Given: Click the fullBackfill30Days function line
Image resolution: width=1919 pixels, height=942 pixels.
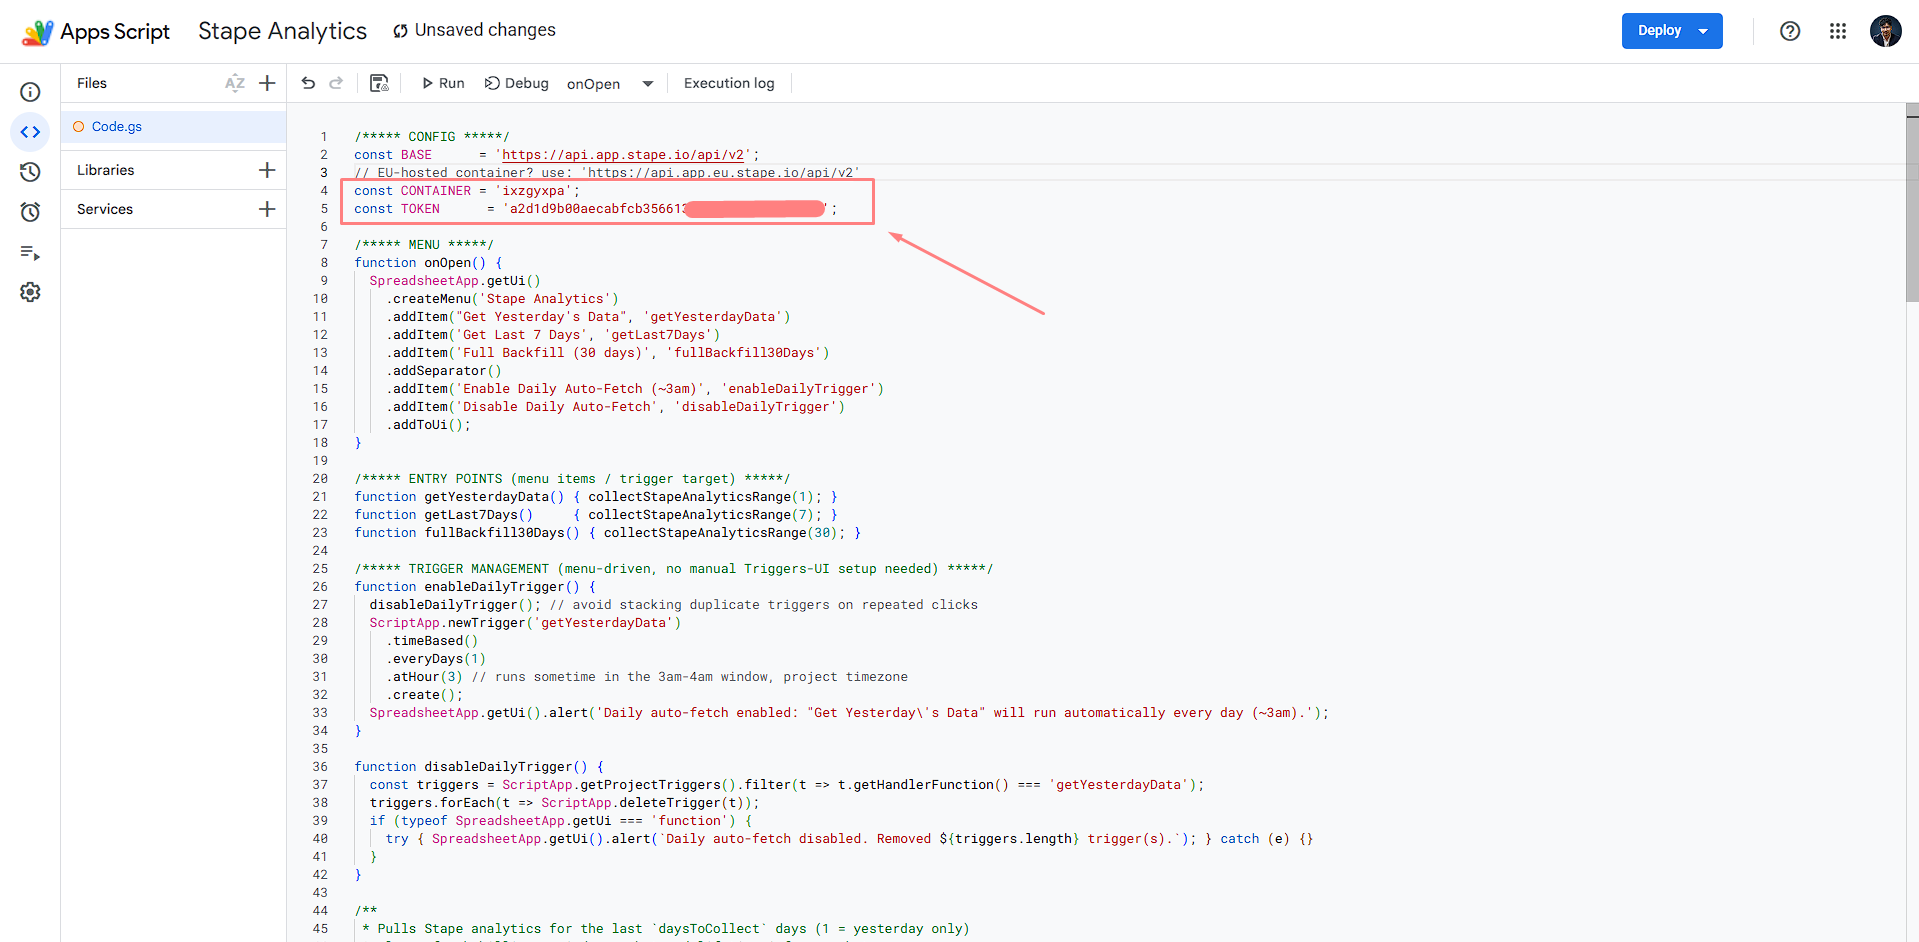Looking at the screenshot, I should (x=607, y=533).
